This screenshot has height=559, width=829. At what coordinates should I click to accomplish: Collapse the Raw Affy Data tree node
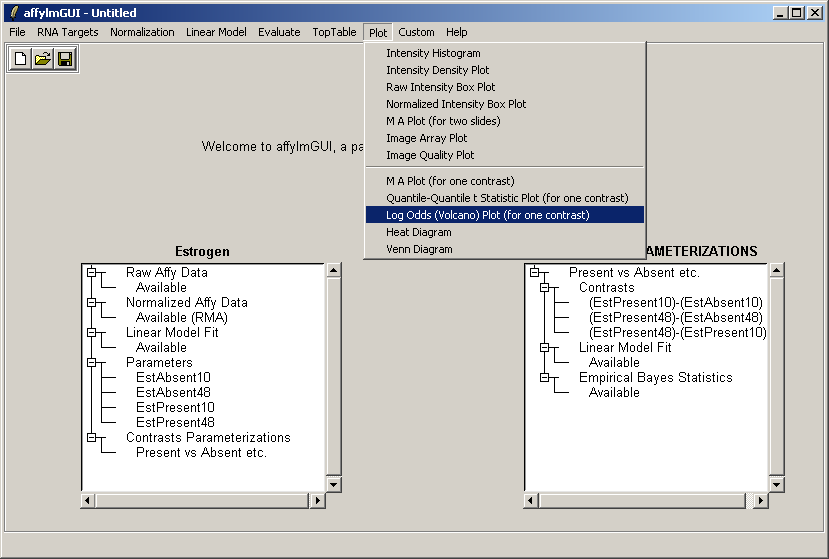point(91,272)
